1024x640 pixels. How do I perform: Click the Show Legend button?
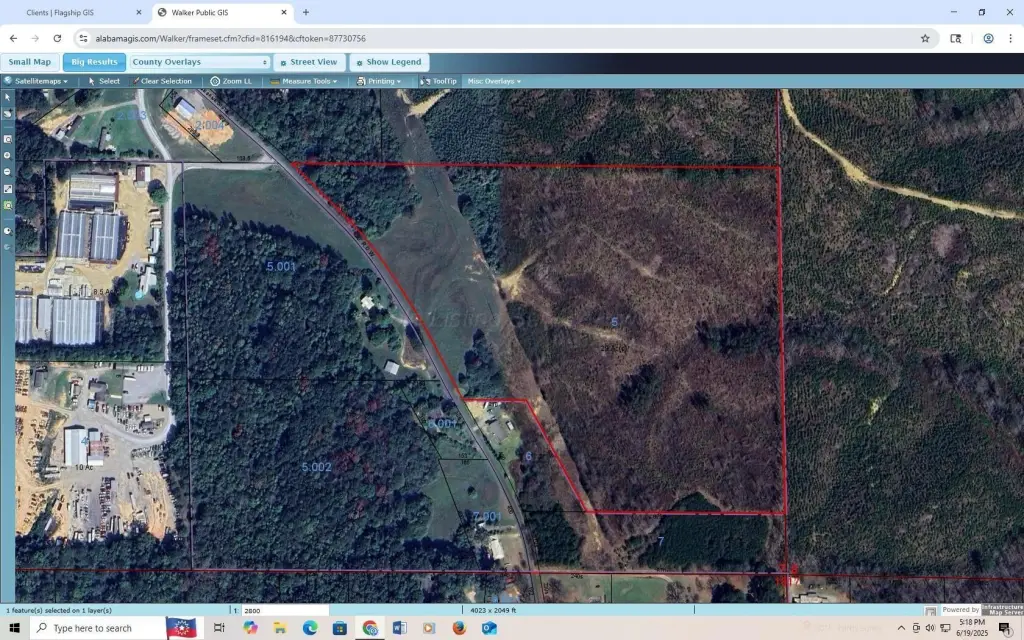[x=389, y=62]
